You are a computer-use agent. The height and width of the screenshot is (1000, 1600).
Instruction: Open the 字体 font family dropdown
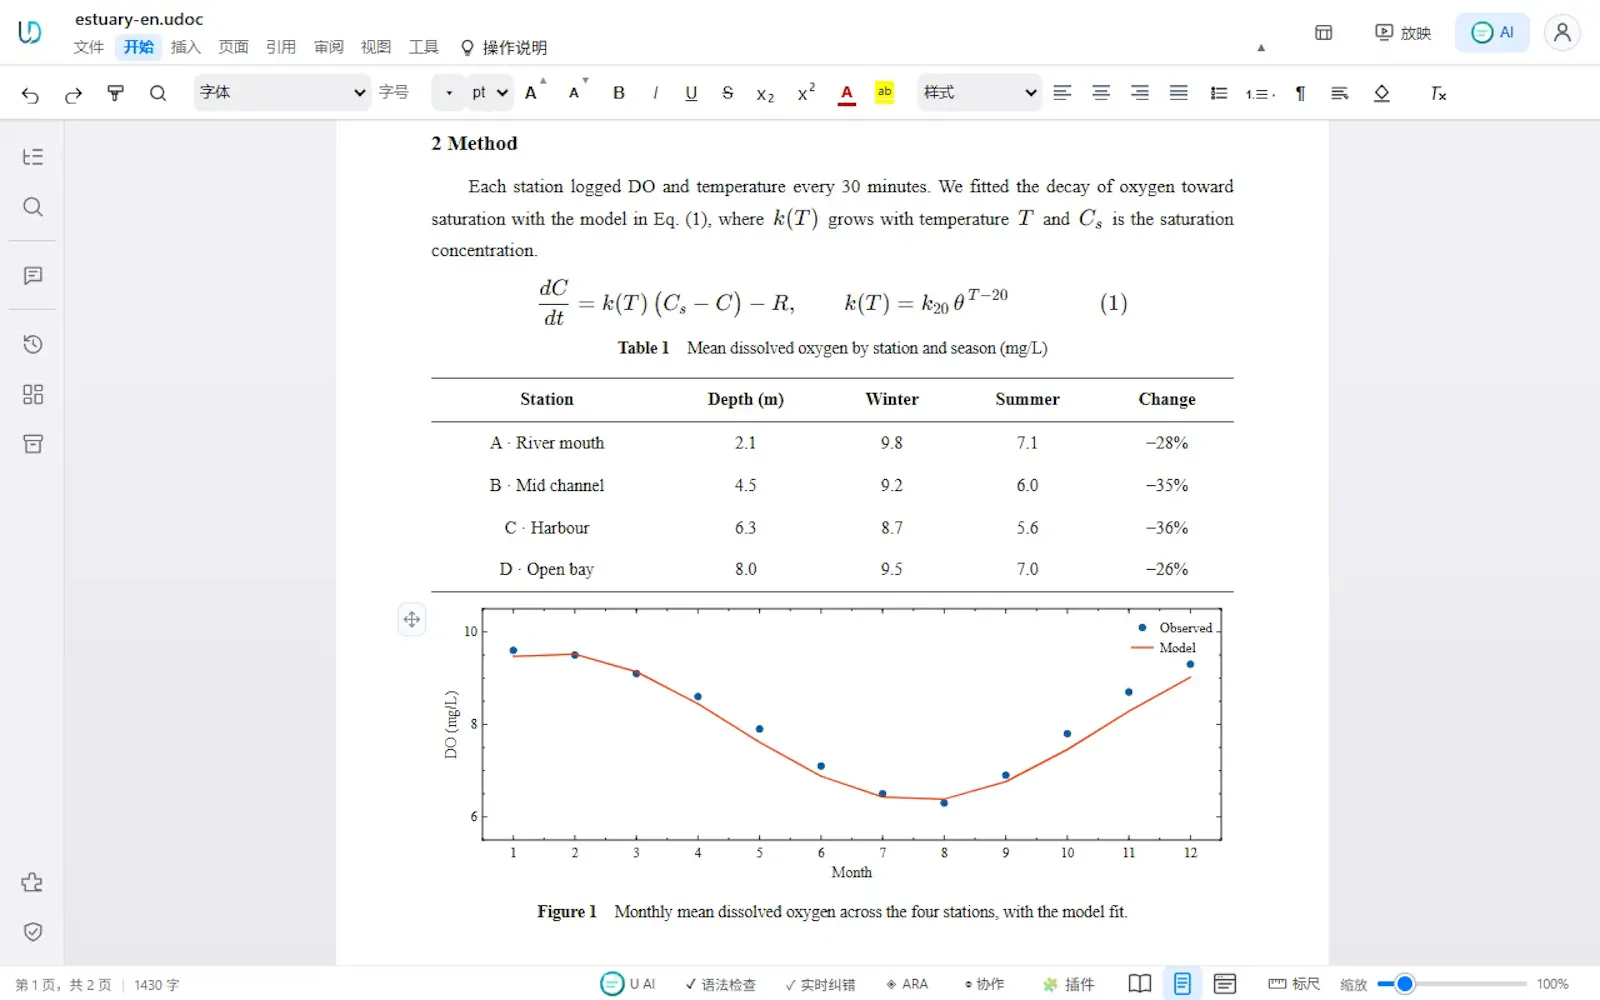point(282,92)
